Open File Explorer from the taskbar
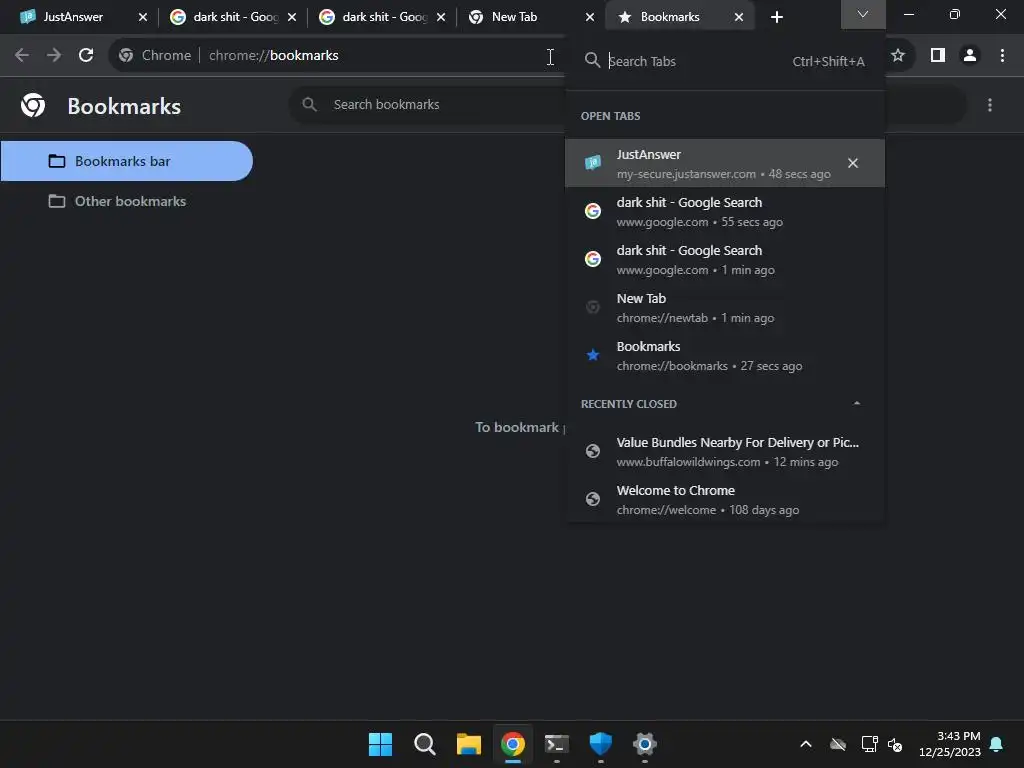Image resolution: width=1024 pixels, height=768 pixels. pyautogui.click(x=468, y=744)
